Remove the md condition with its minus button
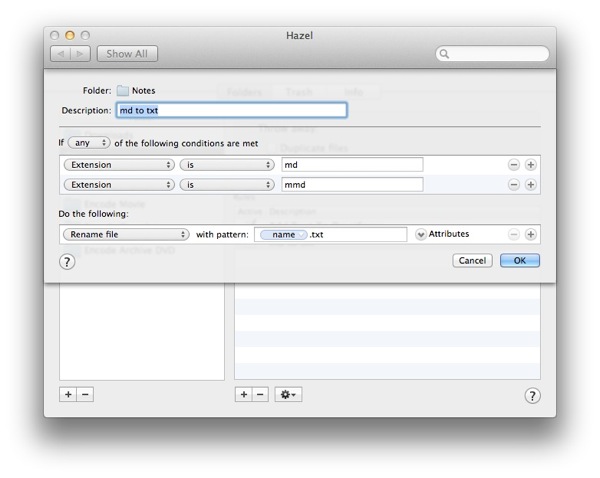 tap(514, 165)
